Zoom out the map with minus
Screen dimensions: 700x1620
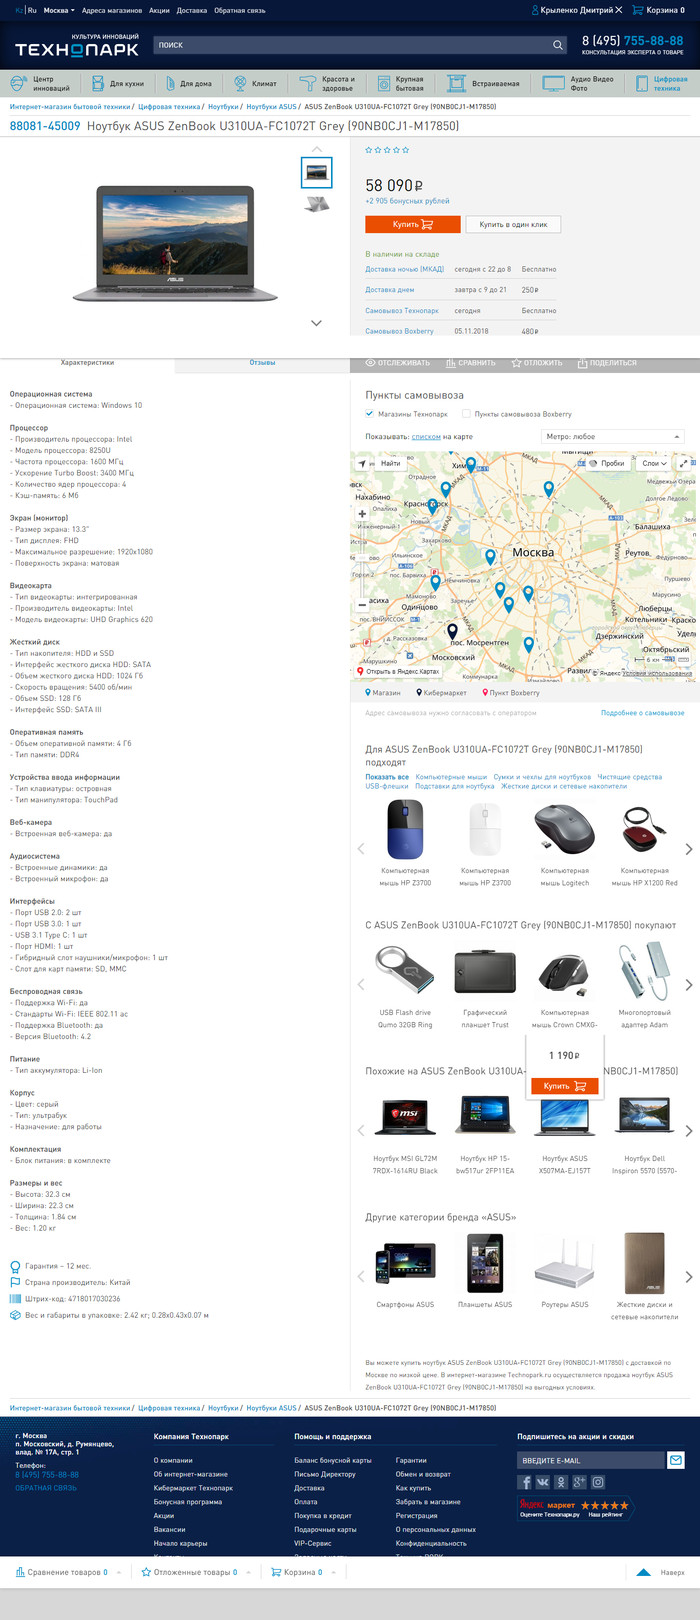tap(362, 605)
